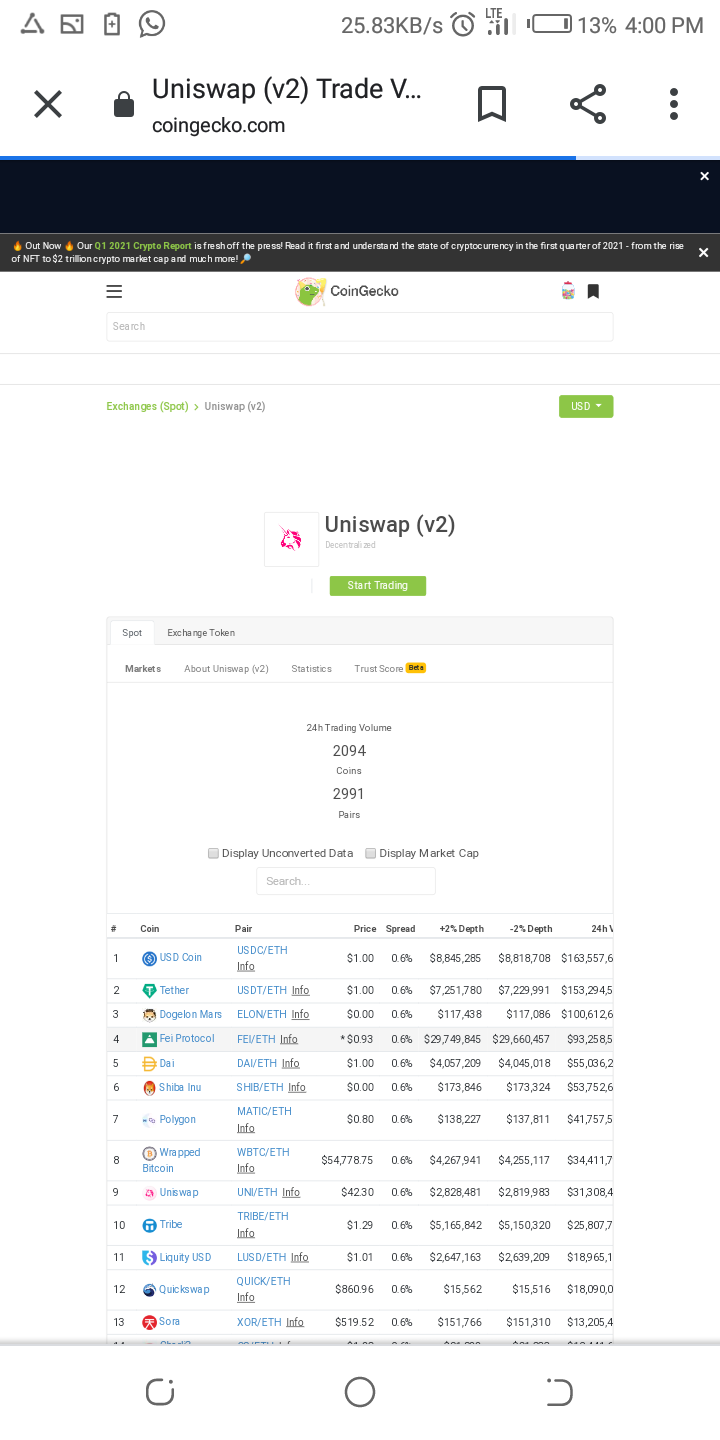This screenshot has height=1440, width=720.
Task: Open the Shiba Inu coin link
Action: click(x=180, y=1088)
